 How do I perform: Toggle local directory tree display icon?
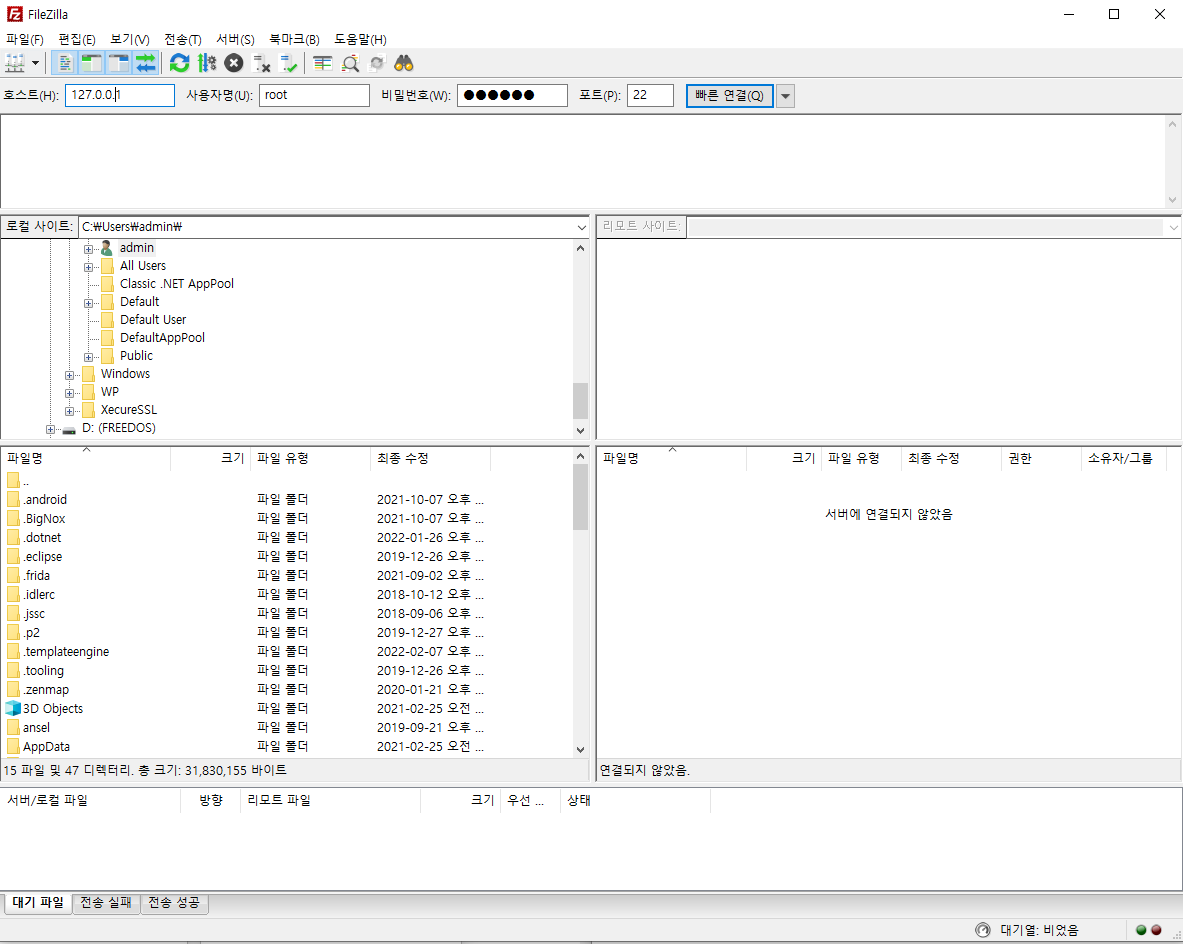click(91, 63)
